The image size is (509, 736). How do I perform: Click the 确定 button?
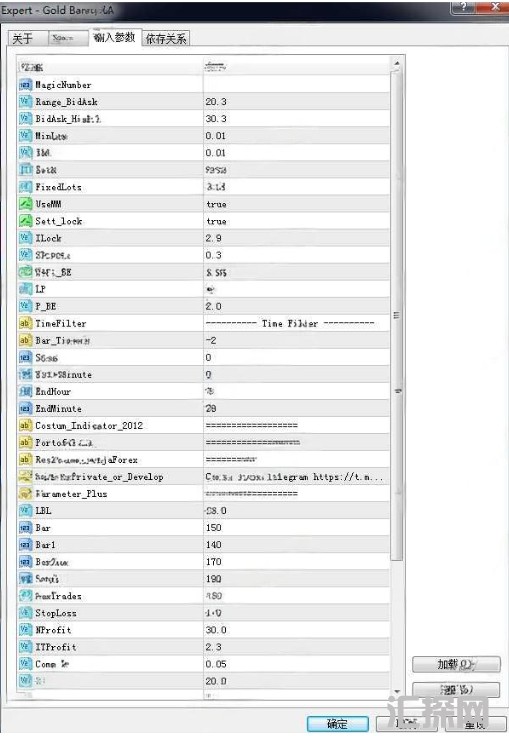tap(337, 723)
